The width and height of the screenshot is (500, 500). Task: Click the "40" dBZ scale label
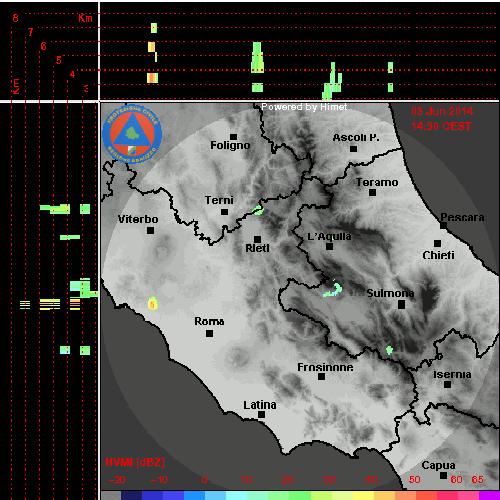click(371, 480)
